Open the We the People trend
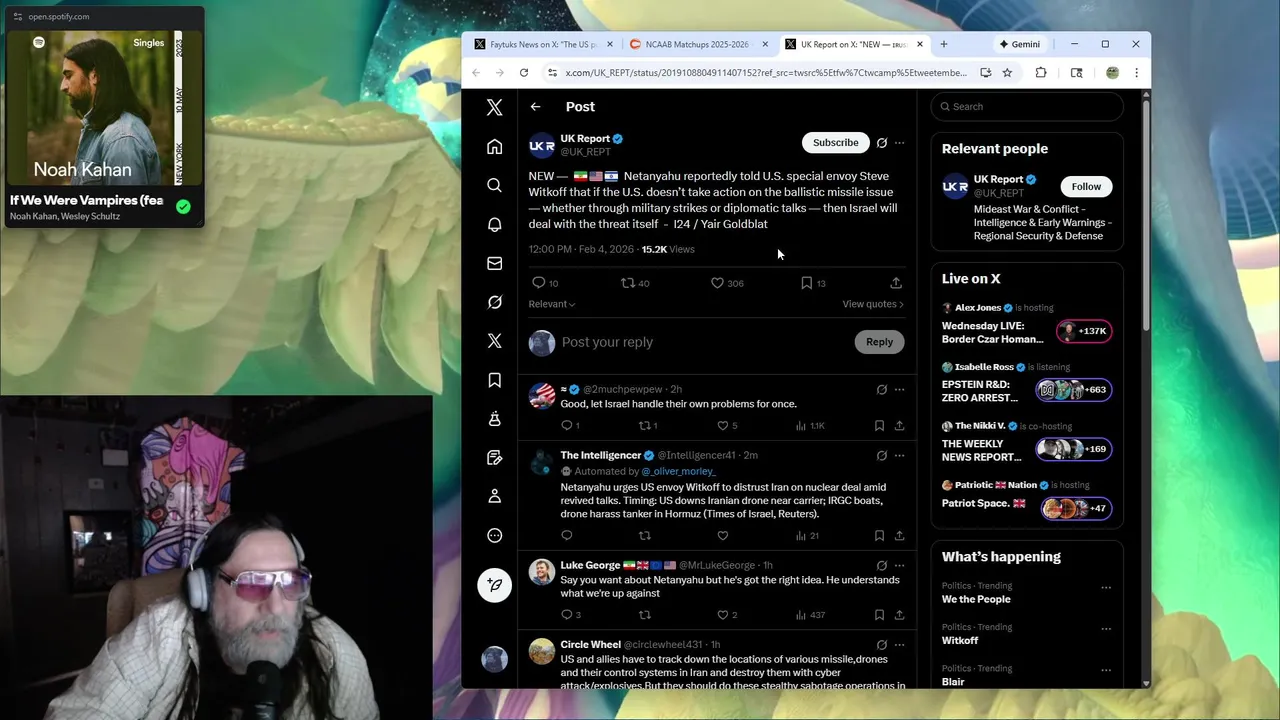This screenshot has height=720, width=1280. [x=976, y=599]
